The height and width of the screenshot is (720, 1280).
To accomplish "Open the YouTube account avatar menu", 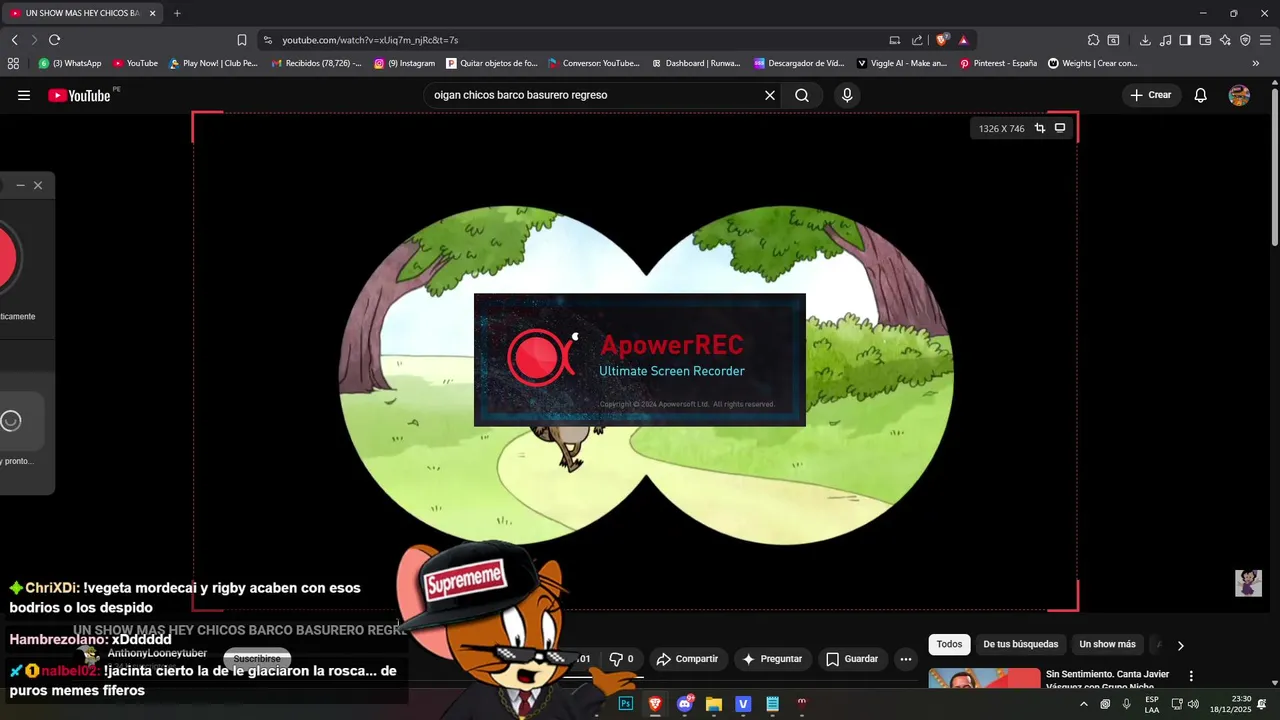I will coord(1239,95).
